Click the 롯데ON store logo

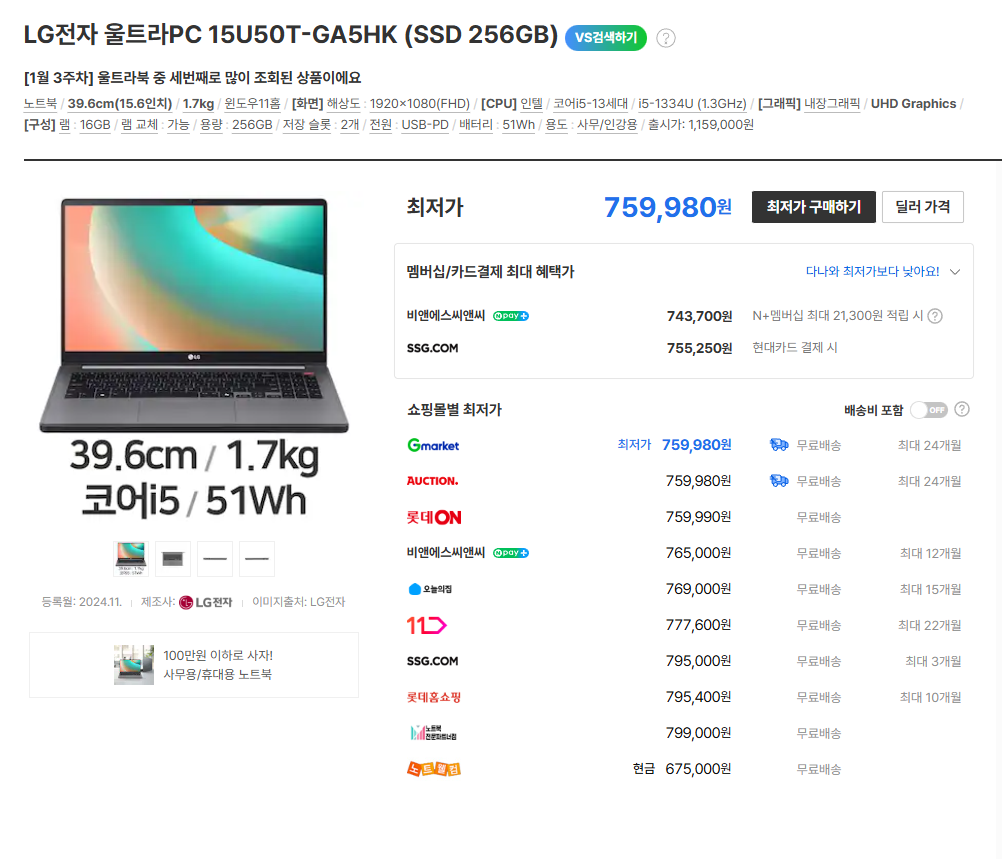(434, 517)
